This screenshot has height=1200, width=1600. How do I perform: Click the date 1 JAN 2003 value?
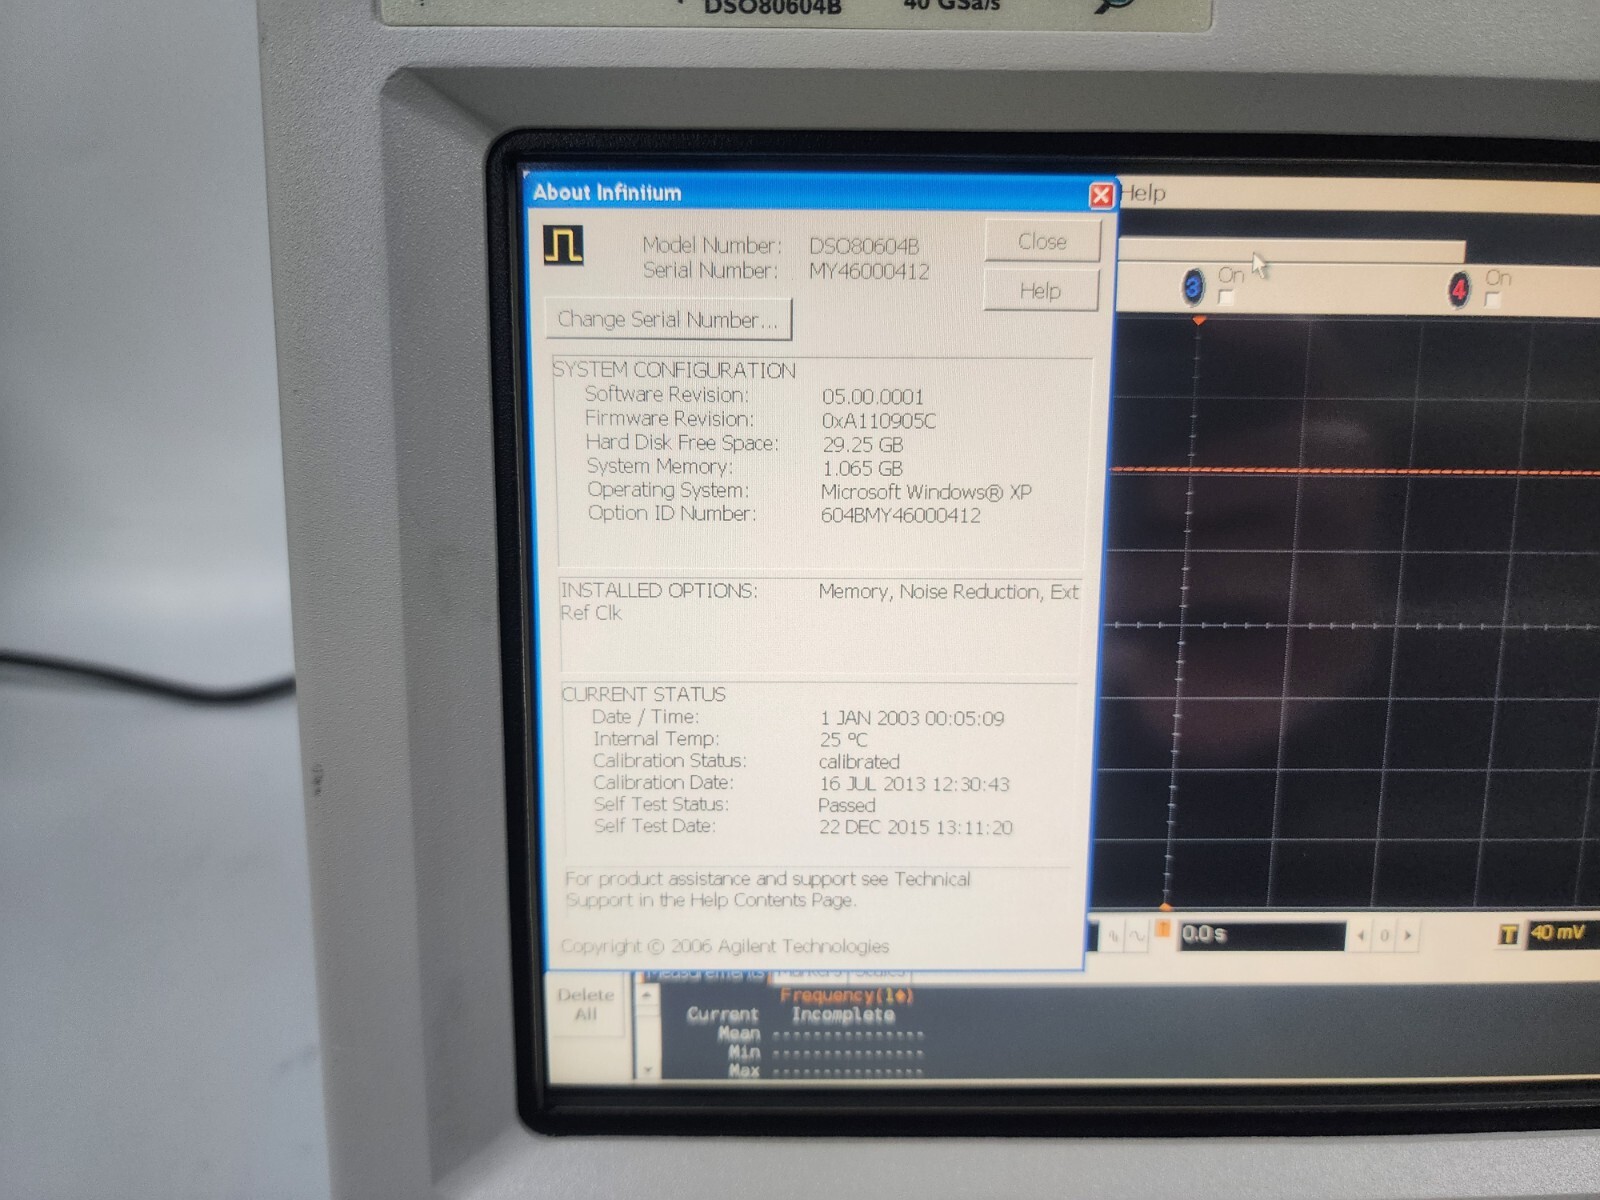pyautogui.click(x=912, y=718)
